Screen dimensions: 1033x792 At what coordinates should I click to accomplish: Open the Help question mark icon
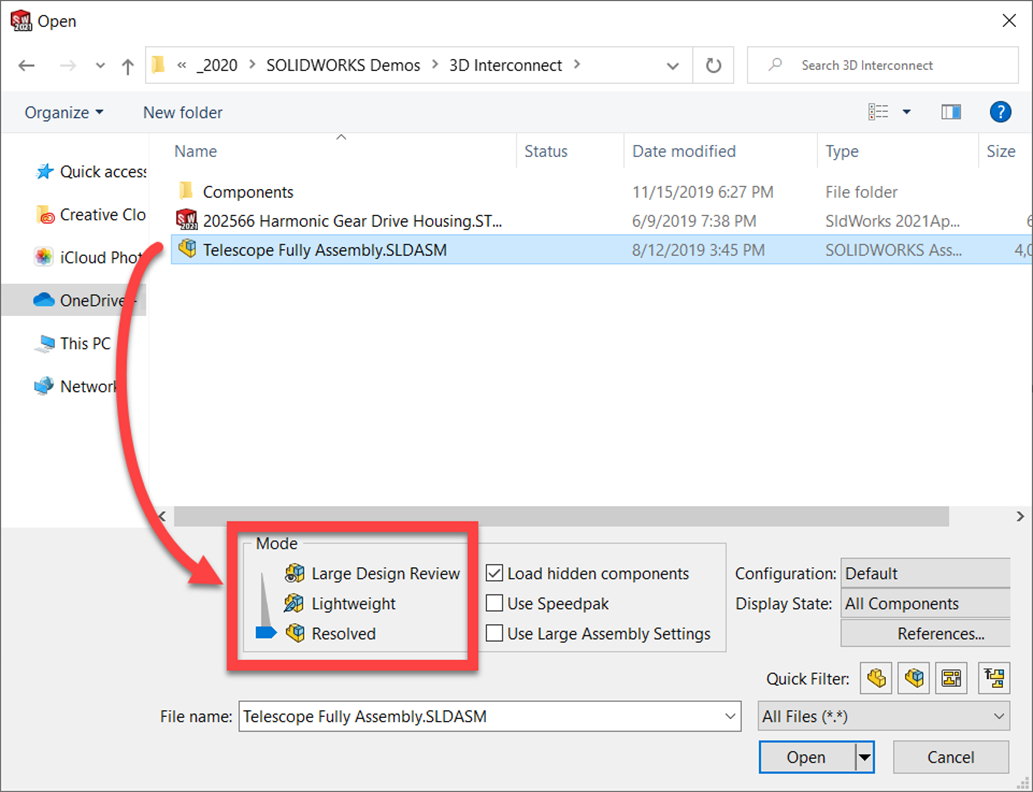point(1000,112)
